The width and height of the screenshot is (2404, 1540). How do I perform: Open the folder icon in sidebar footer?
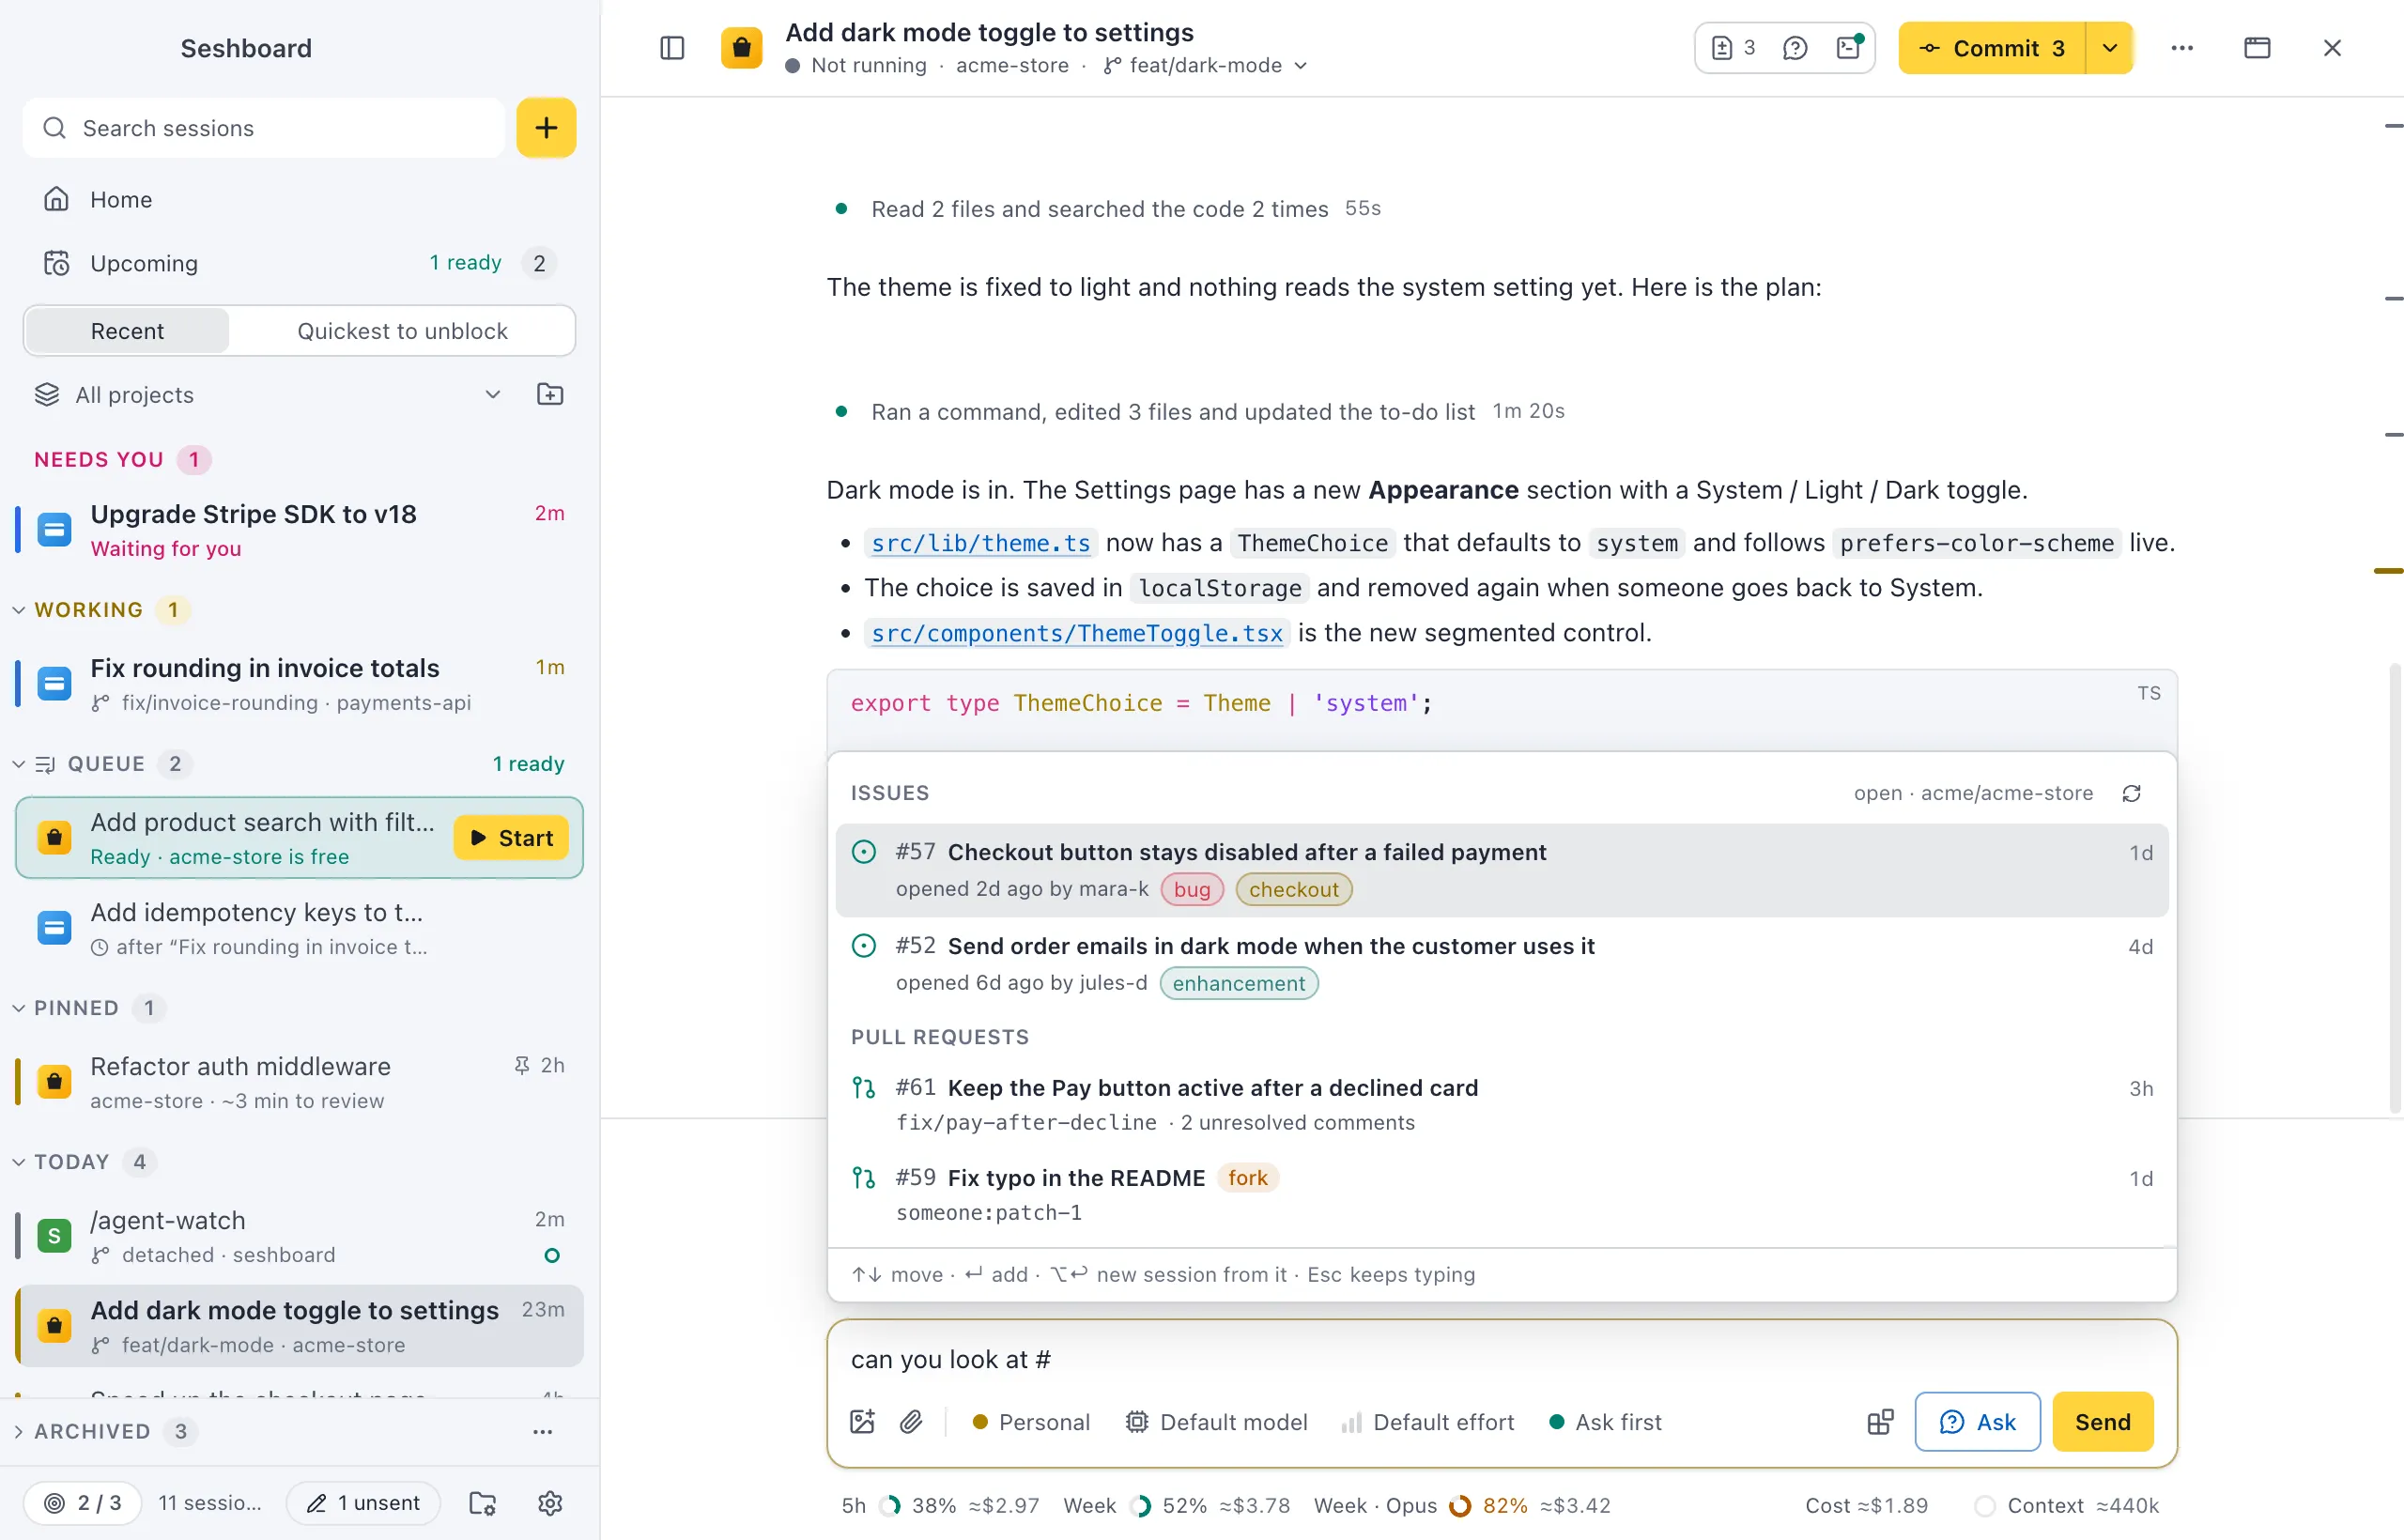(483, 1503)
